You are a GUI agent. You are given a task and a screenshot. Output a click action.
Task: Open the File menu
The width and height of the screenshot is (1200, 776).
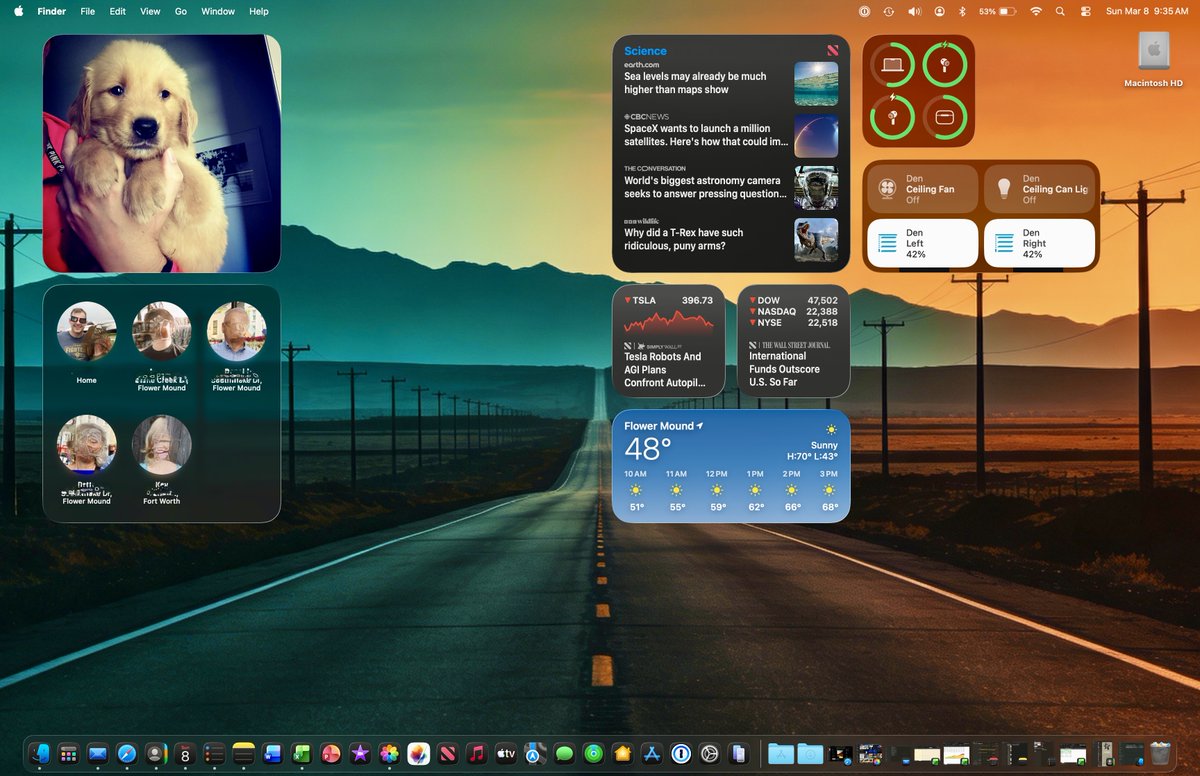pos(87,11)
